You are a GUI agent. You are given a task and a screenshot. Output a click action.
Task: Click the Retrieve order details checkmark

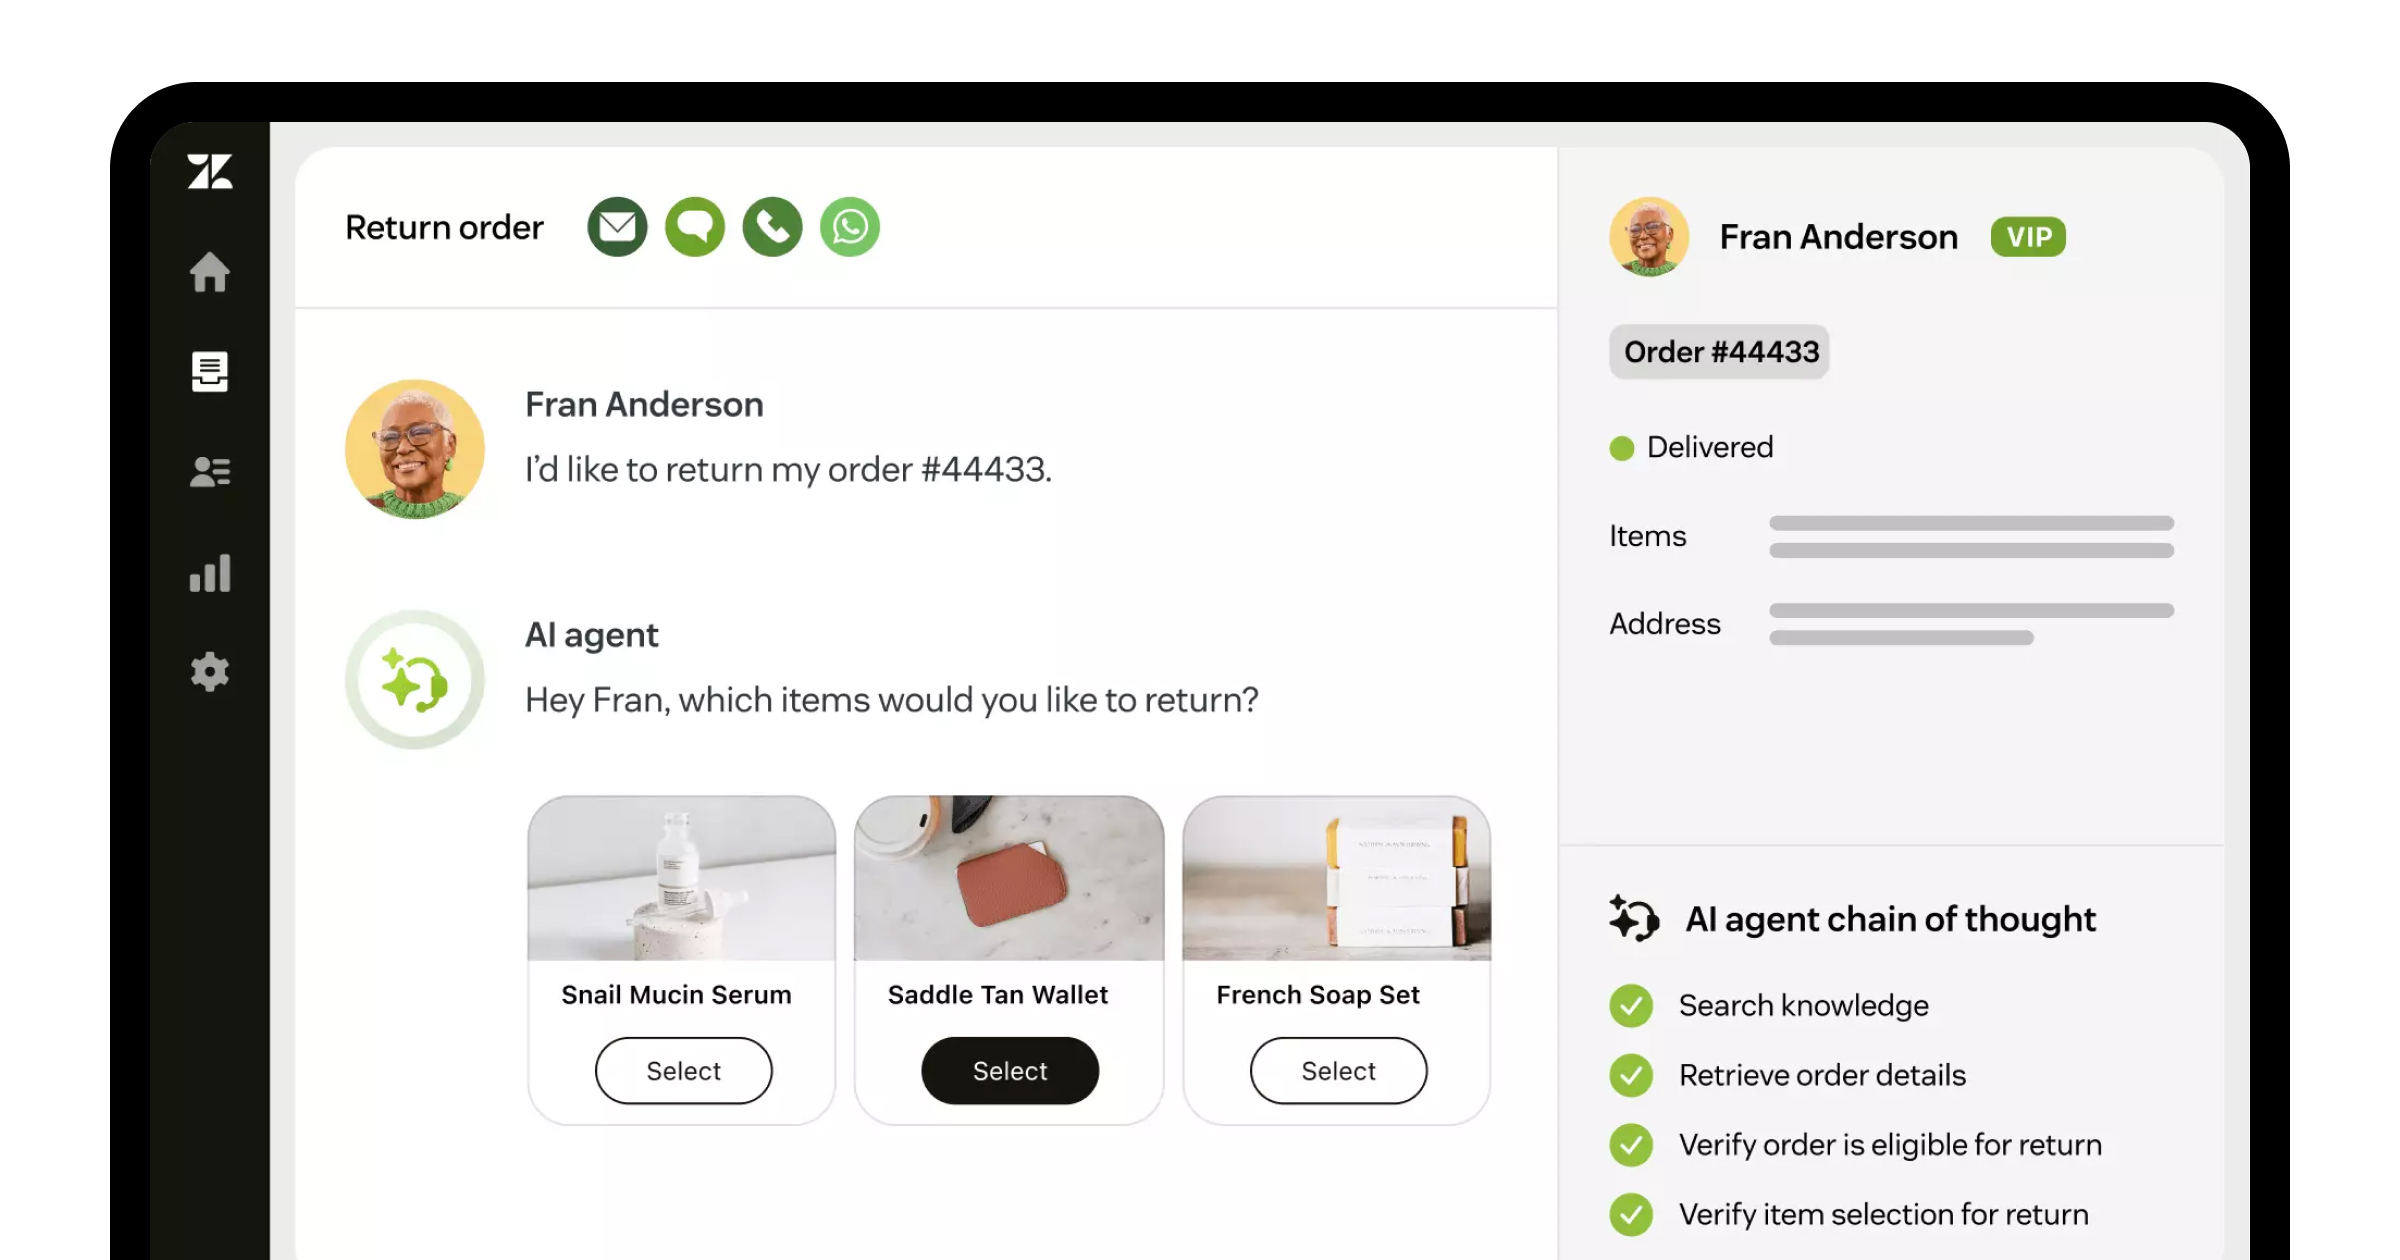pos(1631,1076)
